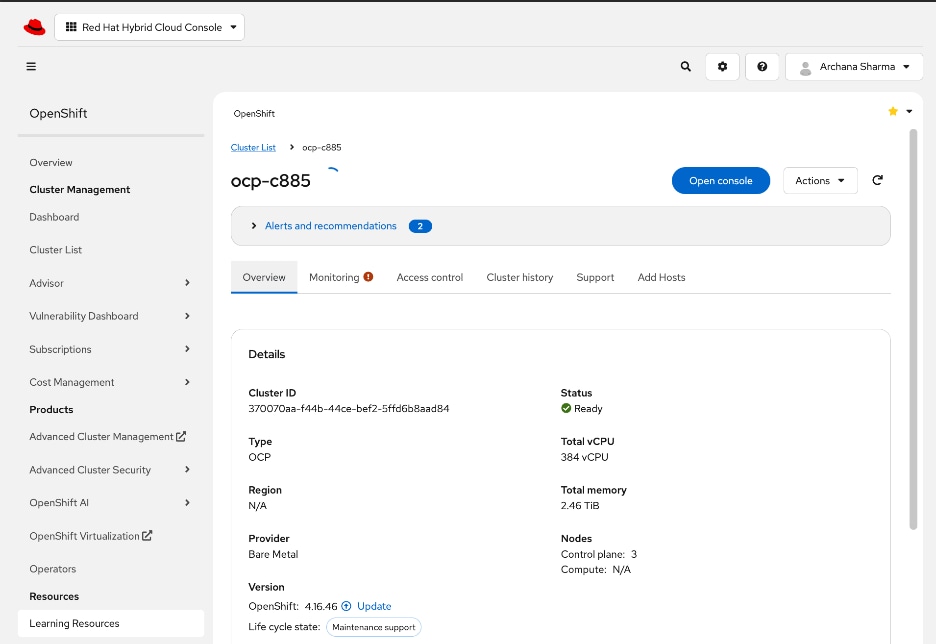Open settings via the gear icon
Viewport: 936px width, 644px height.
tap(722, 66)
